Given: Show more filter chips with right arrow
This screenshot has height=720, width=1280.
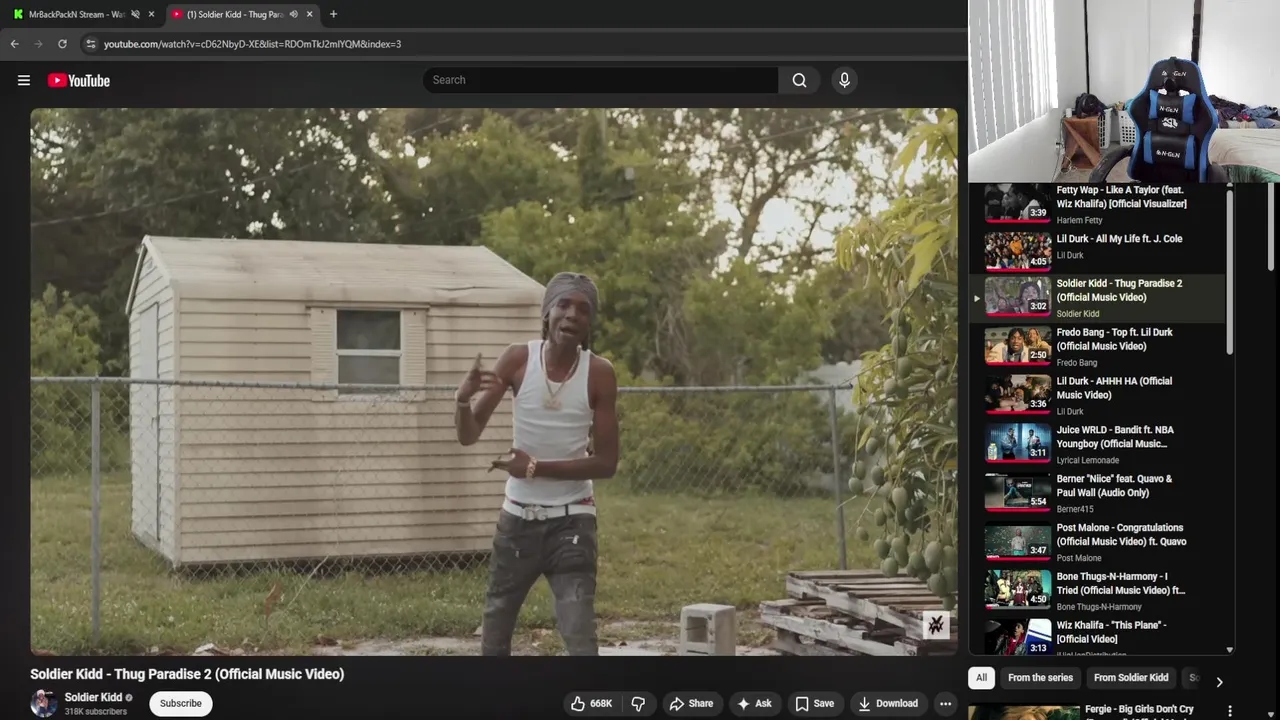Looking at the screenshot, I should click(x=1219, y=681).
